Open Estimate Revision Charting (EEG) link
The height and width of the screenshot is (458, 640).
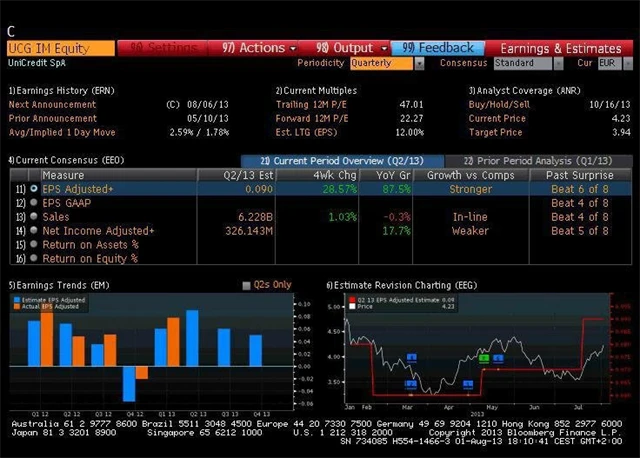pos(402,285)
